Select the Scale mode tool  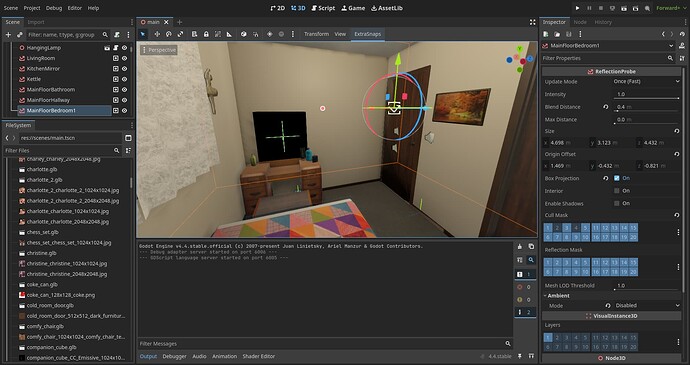180,34
